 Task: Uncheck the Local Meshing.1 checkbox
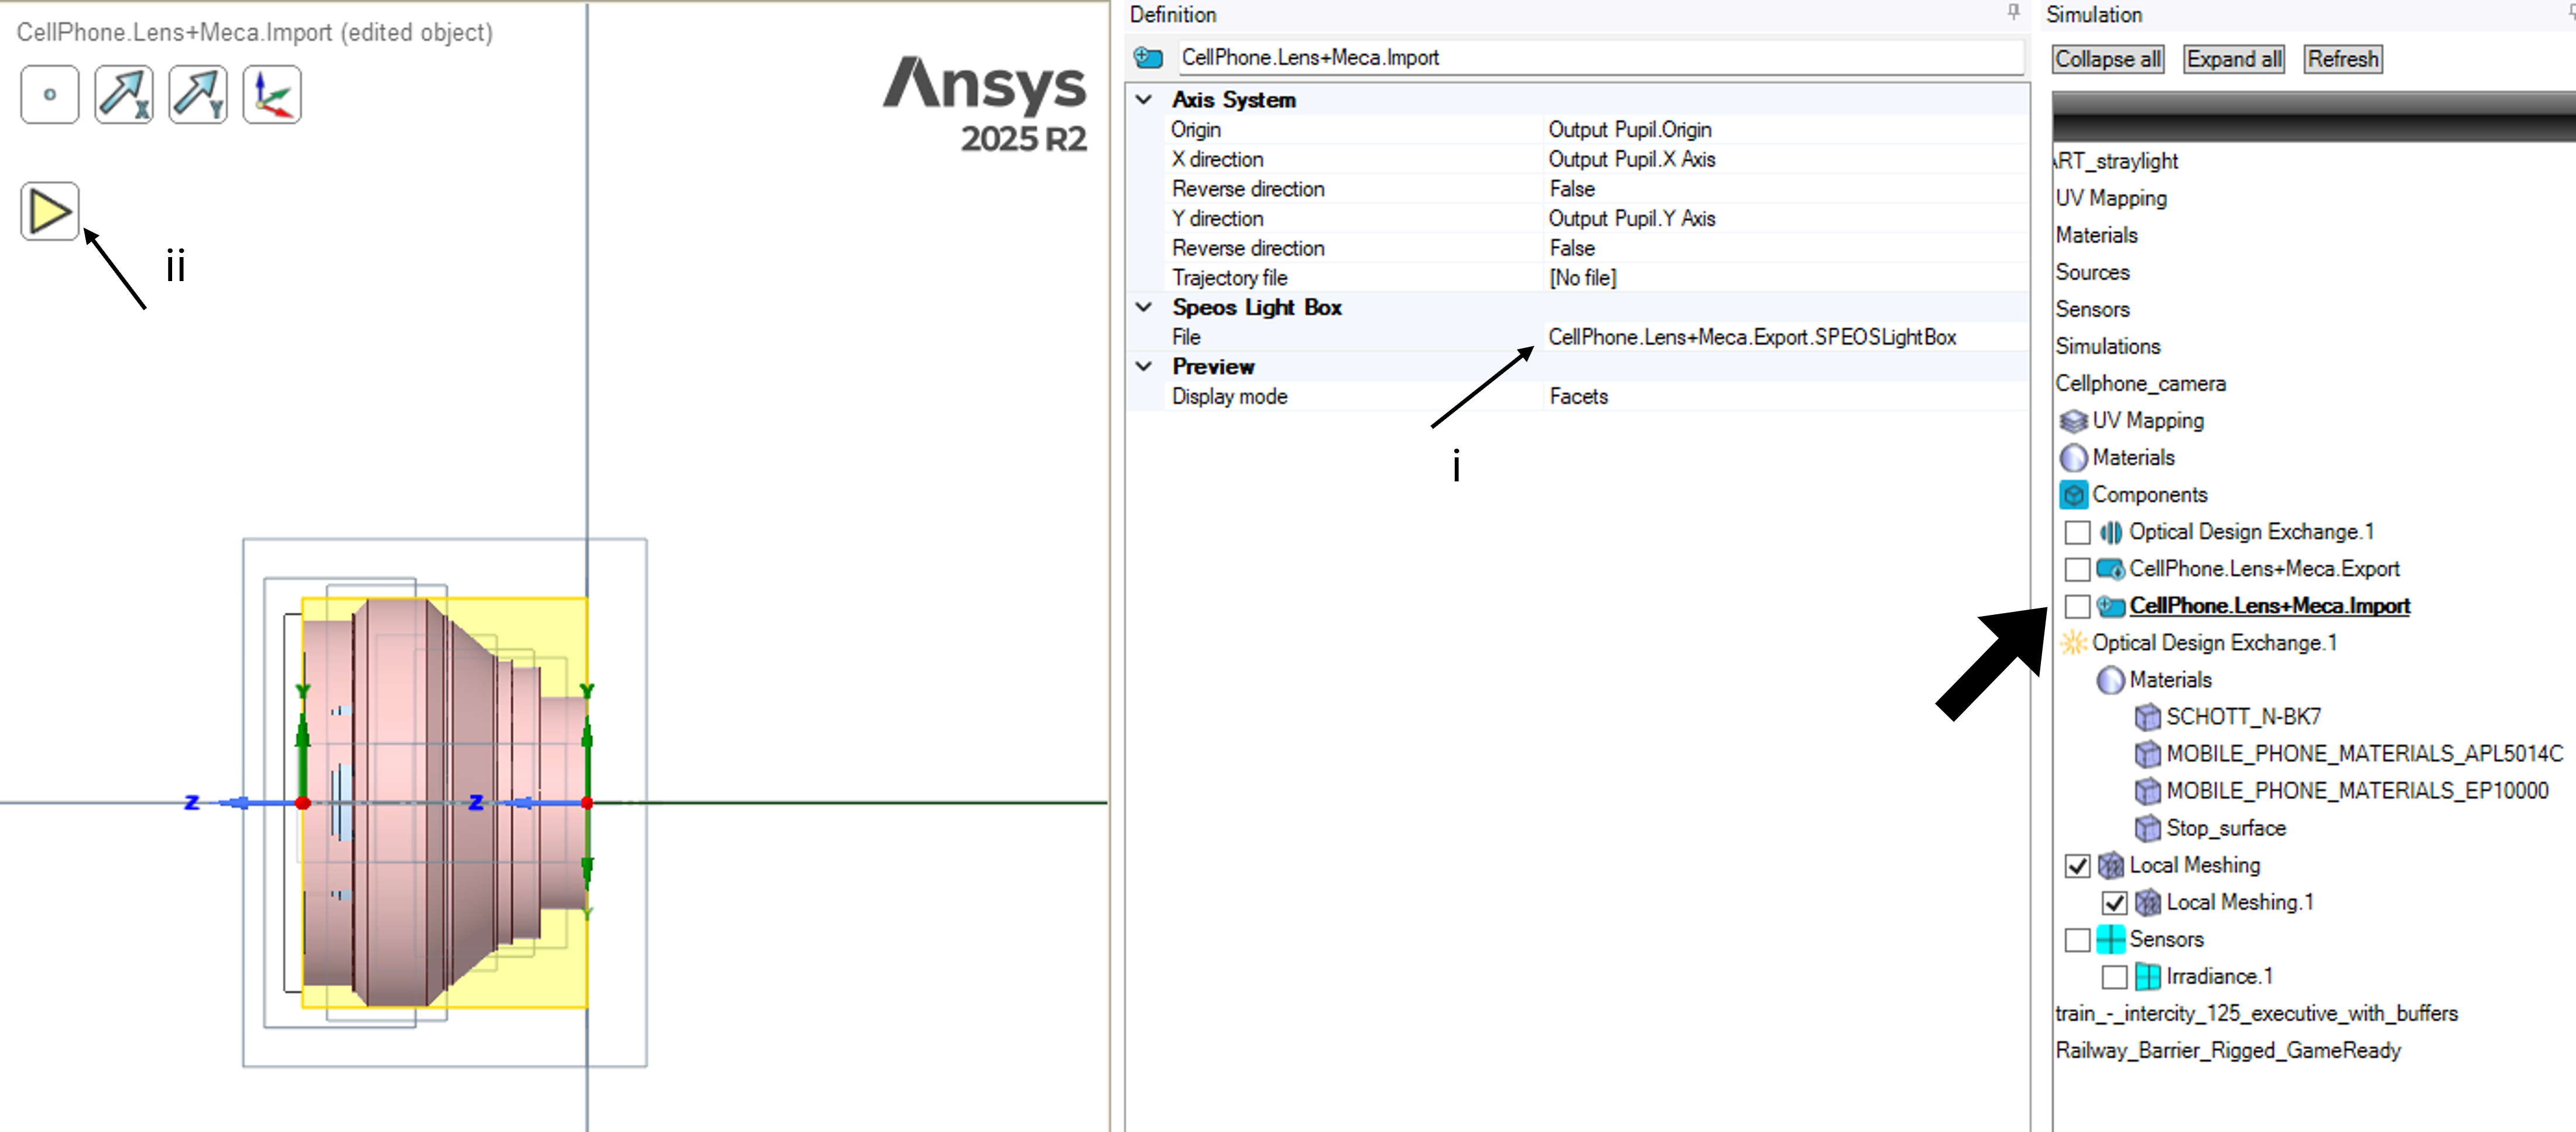pyautogui.click(x=2114, y=902)
